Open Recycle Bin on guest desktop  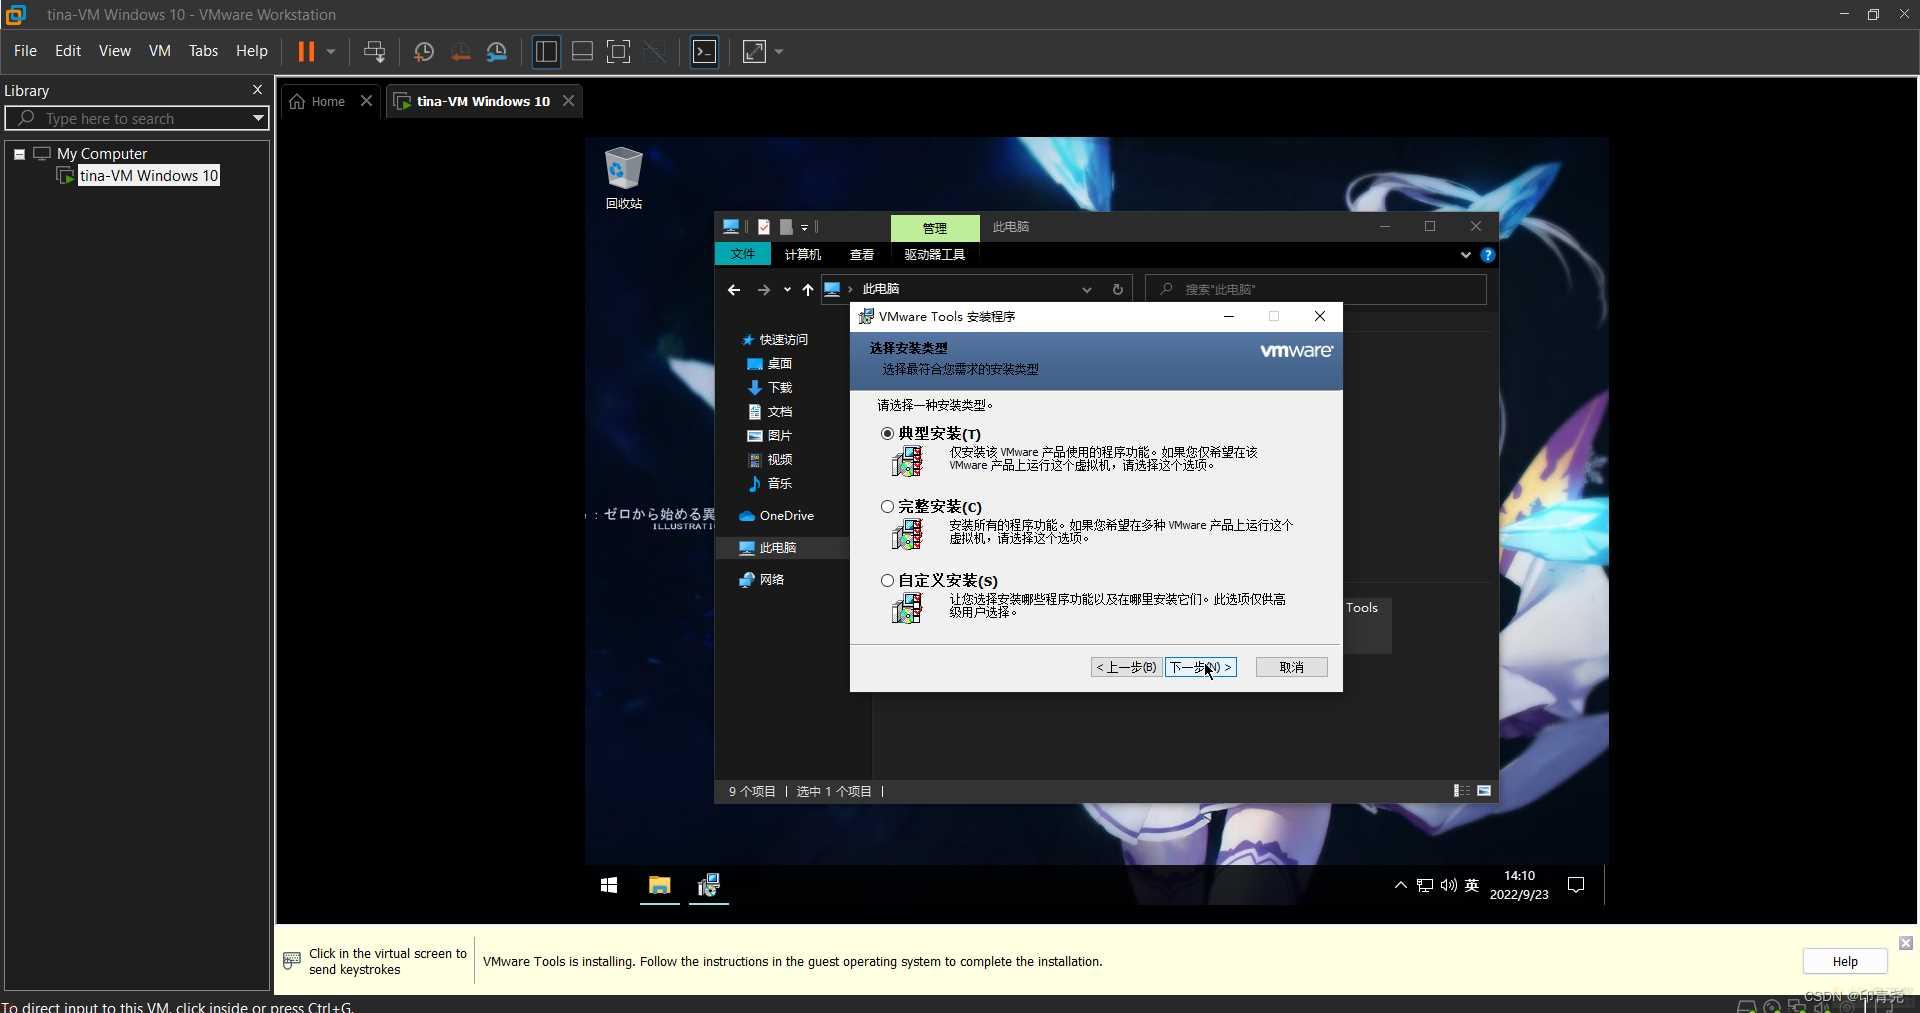pyautogui.click(x=623, y=178)
